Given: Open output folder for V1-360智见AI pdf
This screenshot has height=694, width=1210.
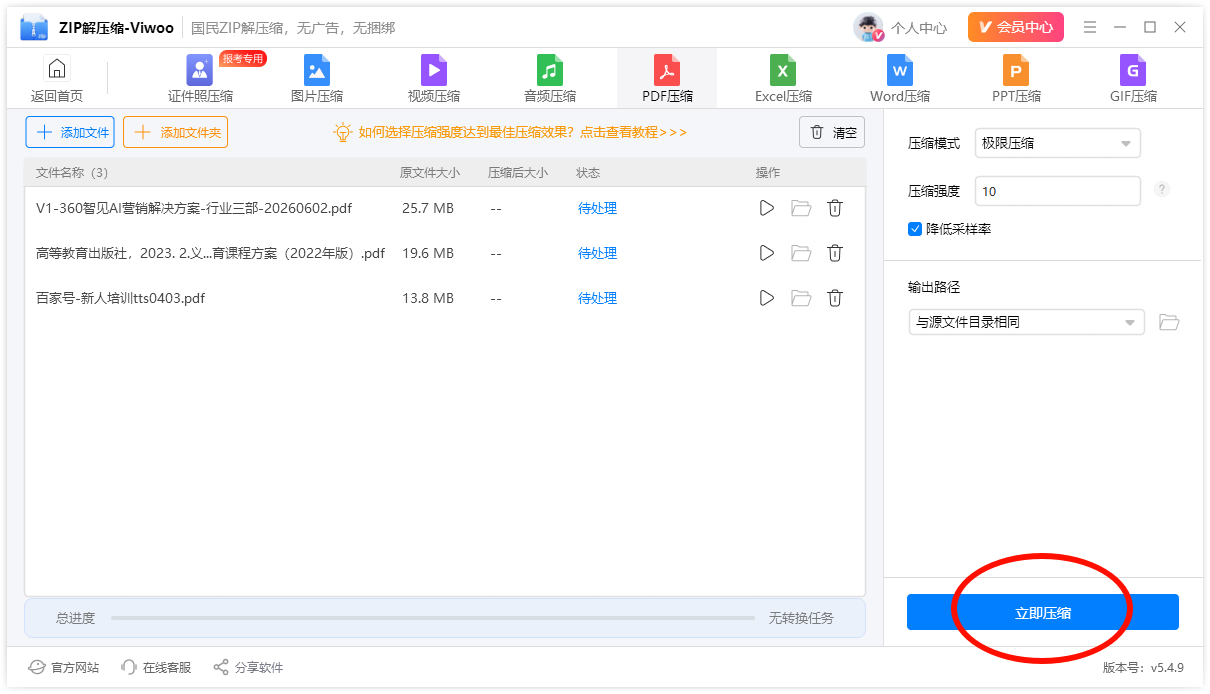Looking at the screenshot, I should (x=801, y=208).
